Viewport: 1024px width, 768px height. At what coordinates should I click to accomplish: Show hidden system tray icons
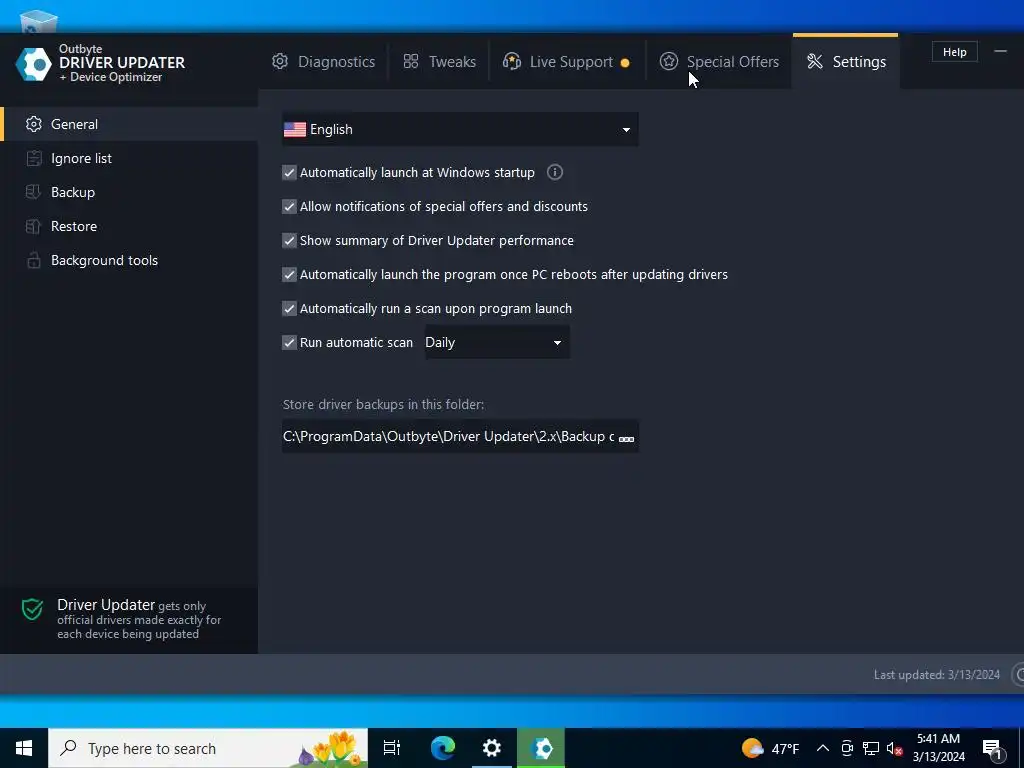click(x=823, y=748)
